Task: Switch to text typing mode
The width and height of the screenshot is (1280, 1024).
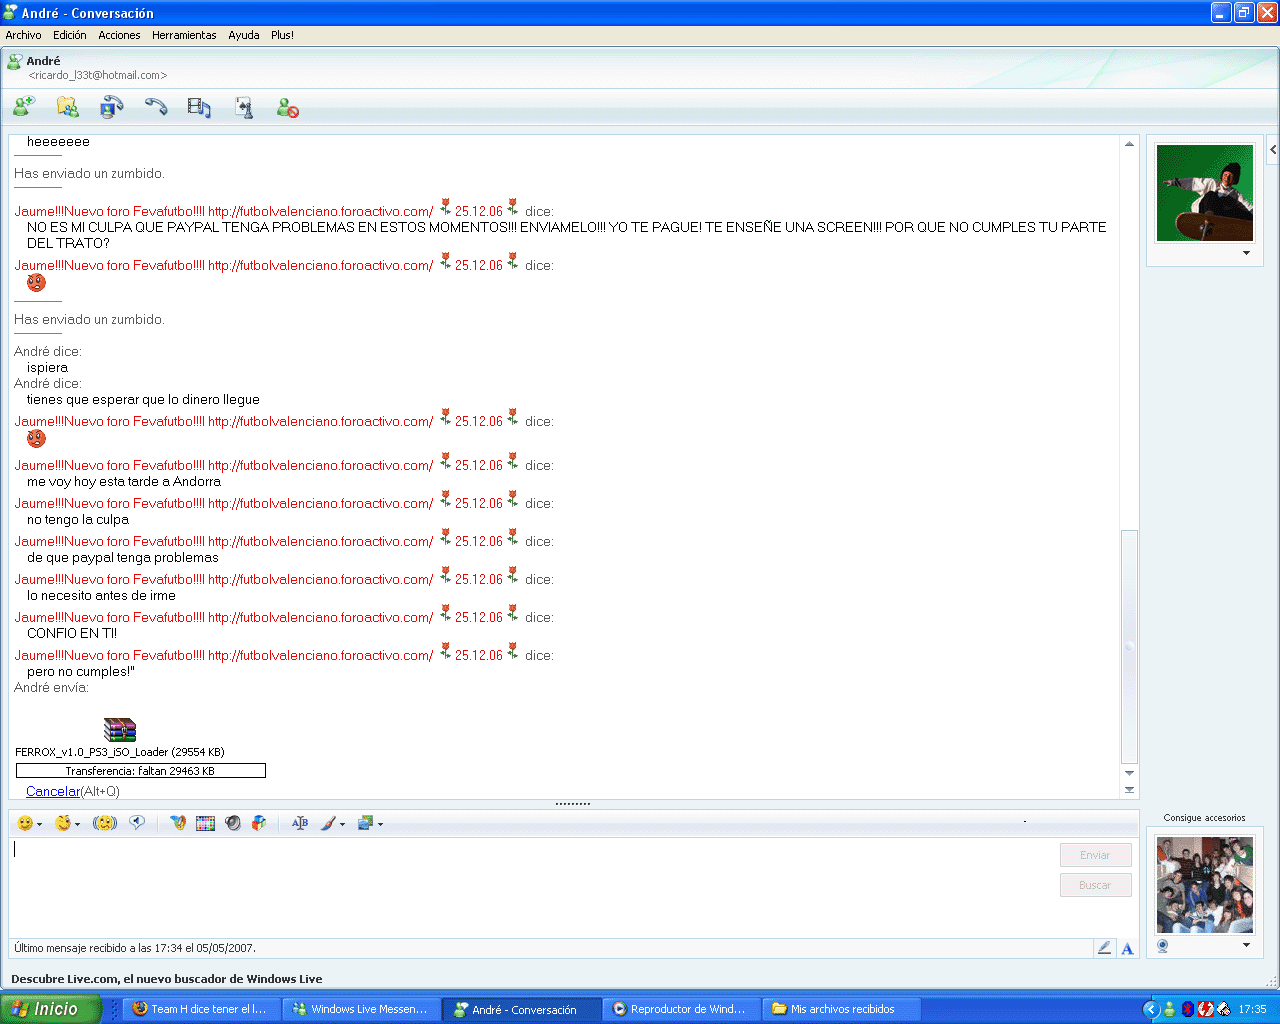Action: [1127, 948]
